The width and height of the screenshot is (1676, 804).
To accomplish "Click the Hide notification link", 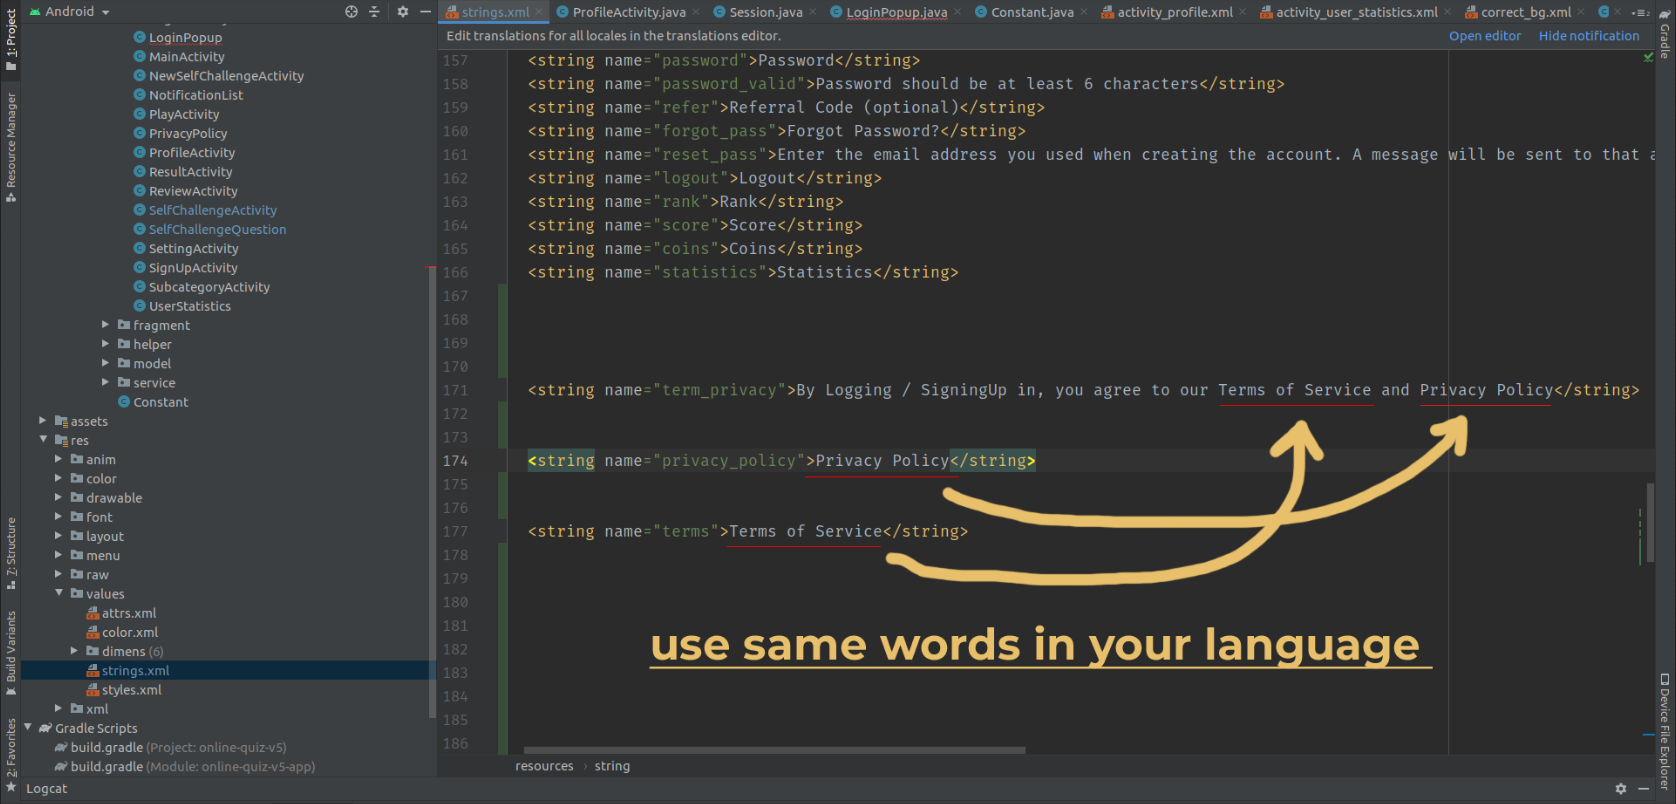I will [x=1589, y=36].
